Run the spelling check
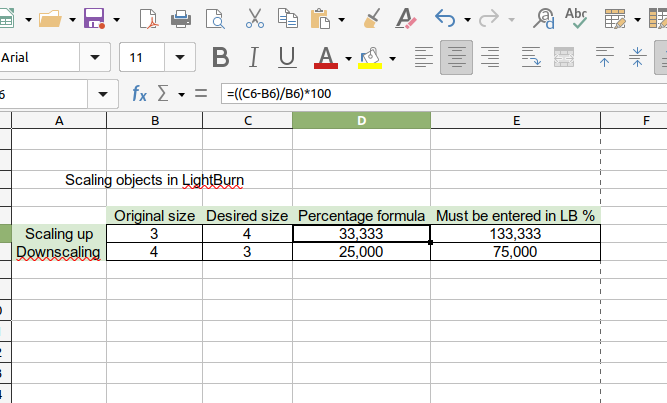Screen dimensions: 667x403 pos(577,18)
